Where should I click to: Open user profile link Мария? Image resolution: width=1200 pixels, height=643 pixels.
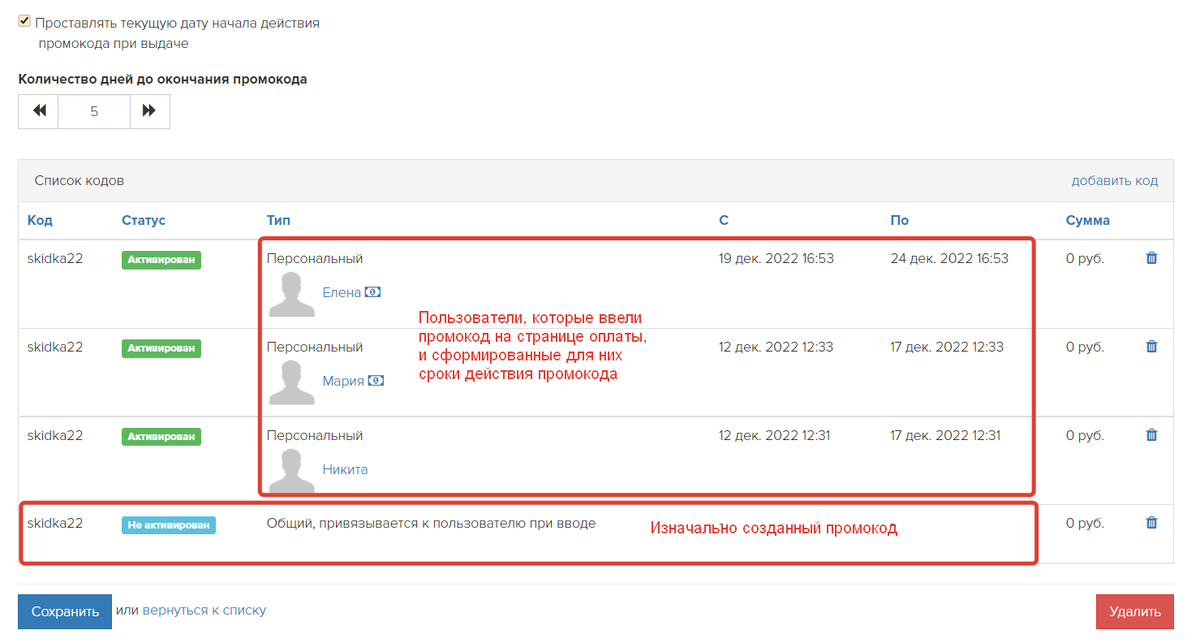tap(343, 381)
